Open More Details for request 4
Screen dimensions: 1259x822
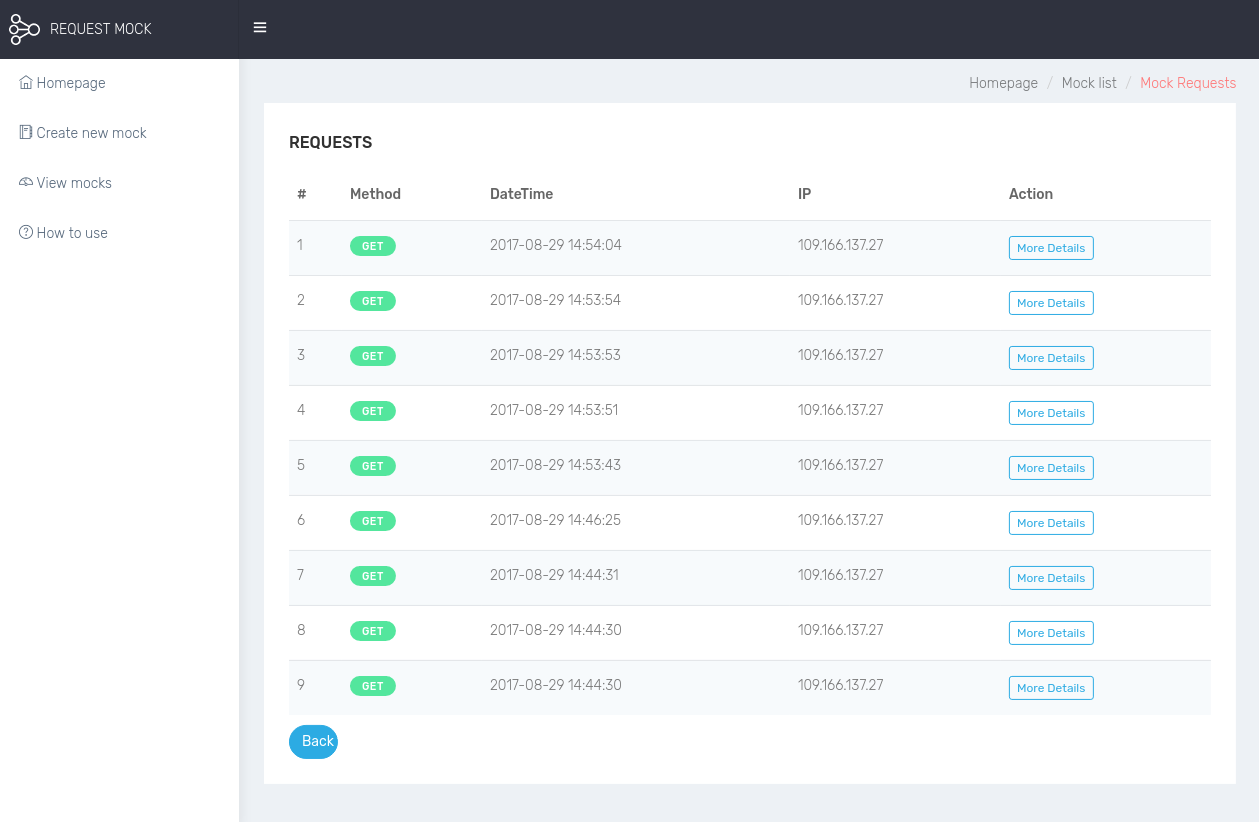(x=1051, y=413)
